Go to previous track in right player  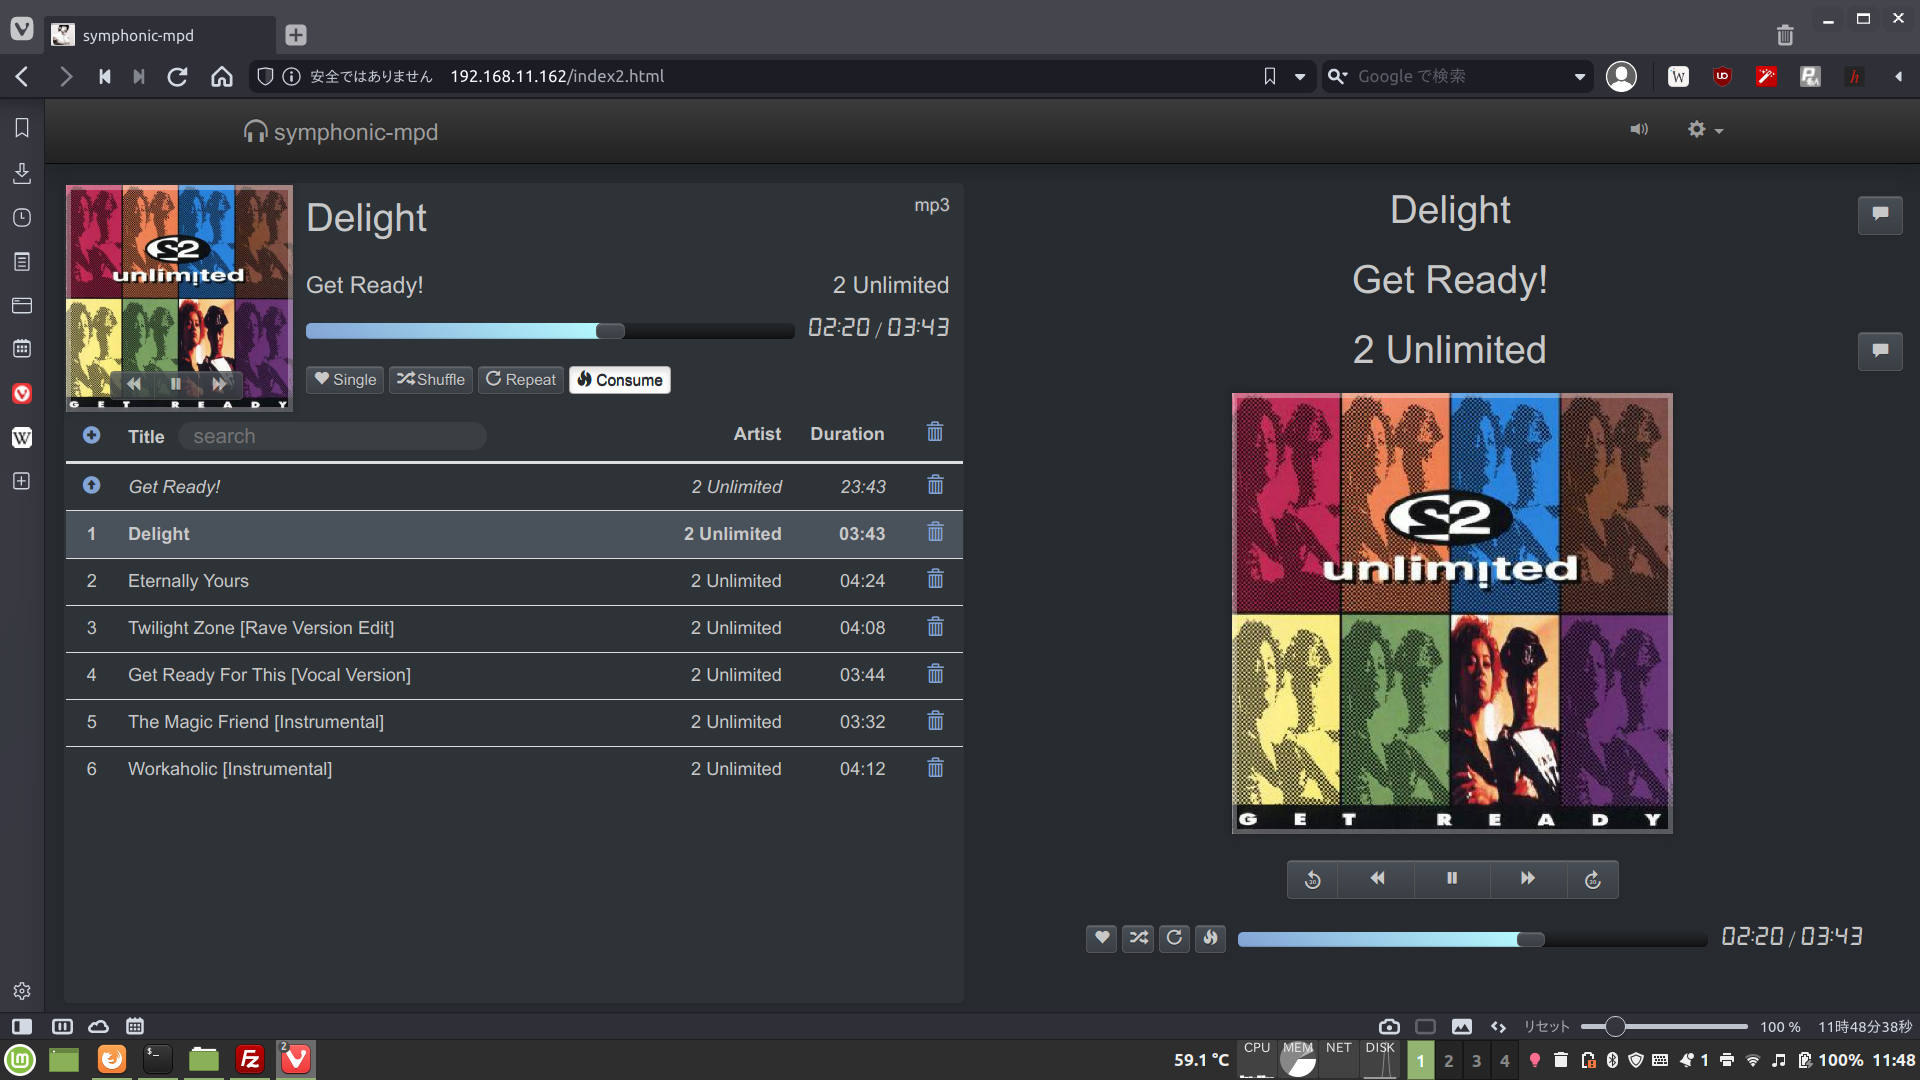[1377, 879]
